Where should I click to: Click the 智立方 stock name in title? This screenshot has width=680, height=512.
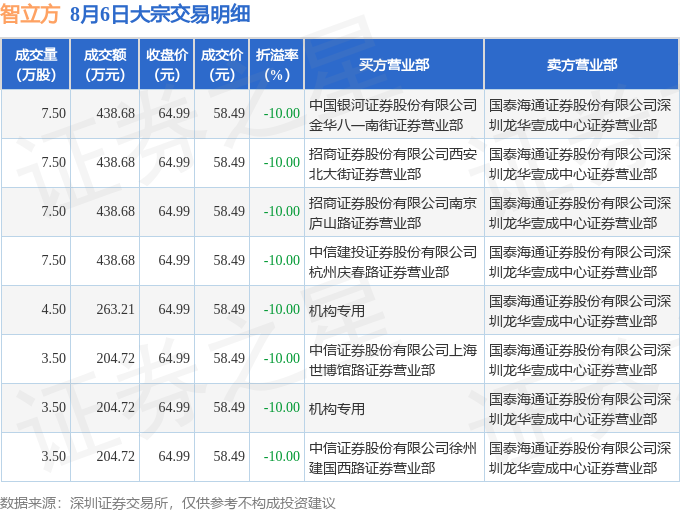pyautogui.click(x=30, y=13)
